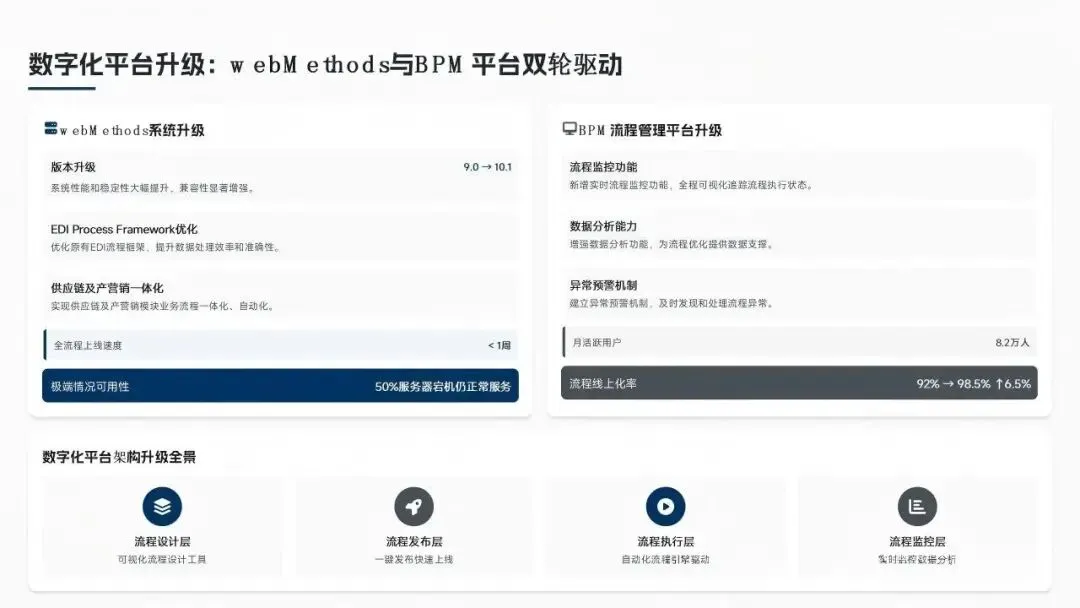Select the 月活跃用户 label
The width and height of the screenshot is (1080, 608).
(x=596, y=342)
